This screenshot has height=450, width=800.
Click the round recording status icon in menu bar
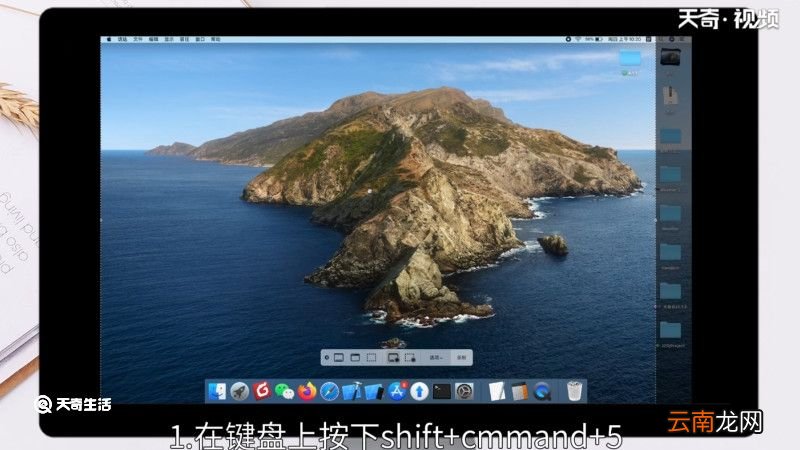[568, 39]
